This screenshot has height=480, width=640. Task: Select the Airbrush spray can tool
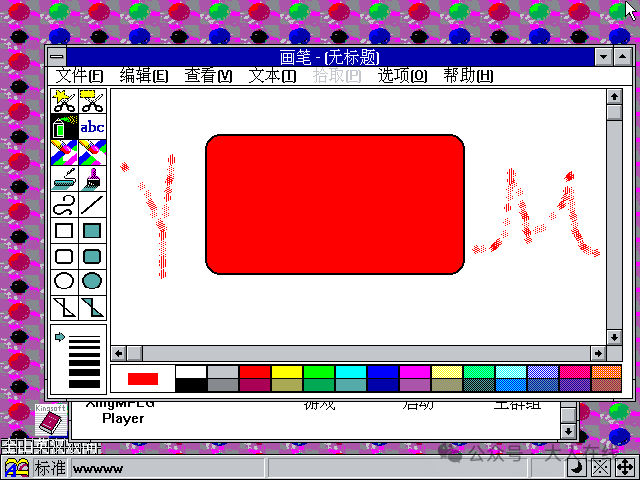coord(64,127)
